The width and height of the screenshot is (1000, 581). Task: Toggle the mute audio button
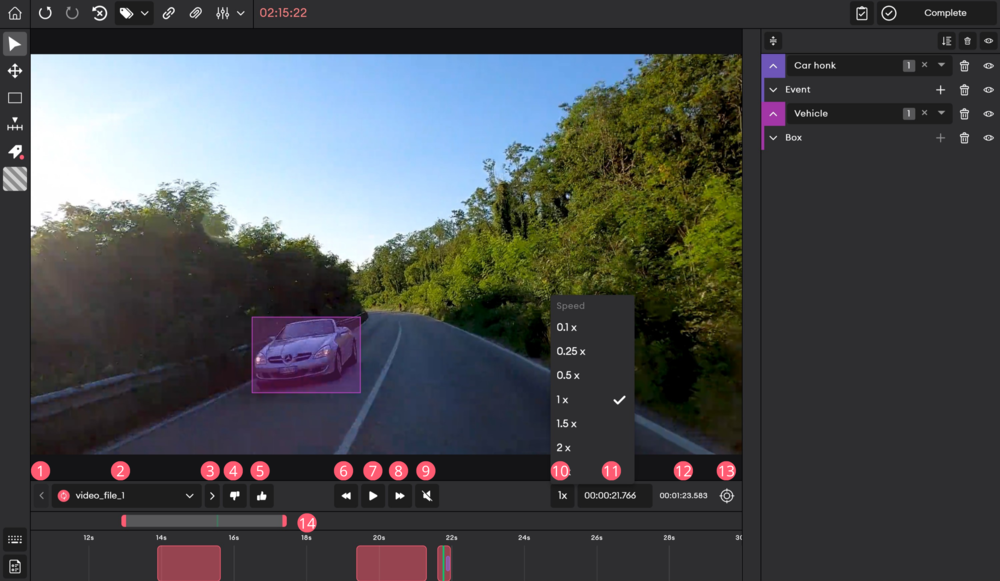coord(427,496)
